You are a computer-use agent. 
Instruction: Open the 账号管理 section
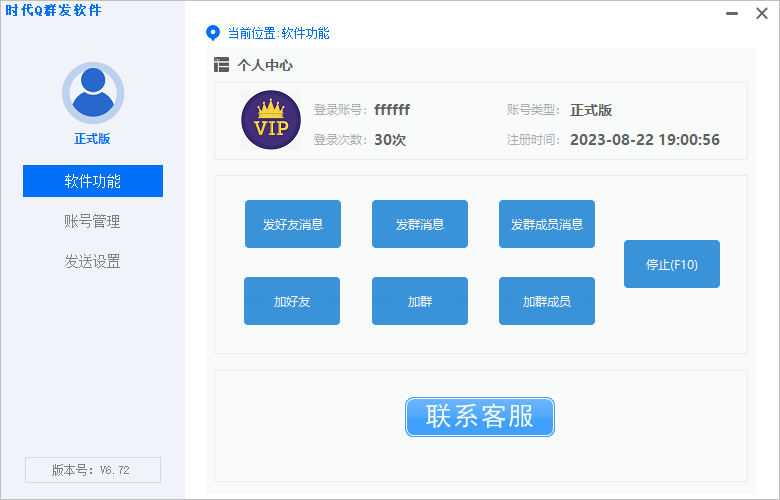click(x=93, y=221)
